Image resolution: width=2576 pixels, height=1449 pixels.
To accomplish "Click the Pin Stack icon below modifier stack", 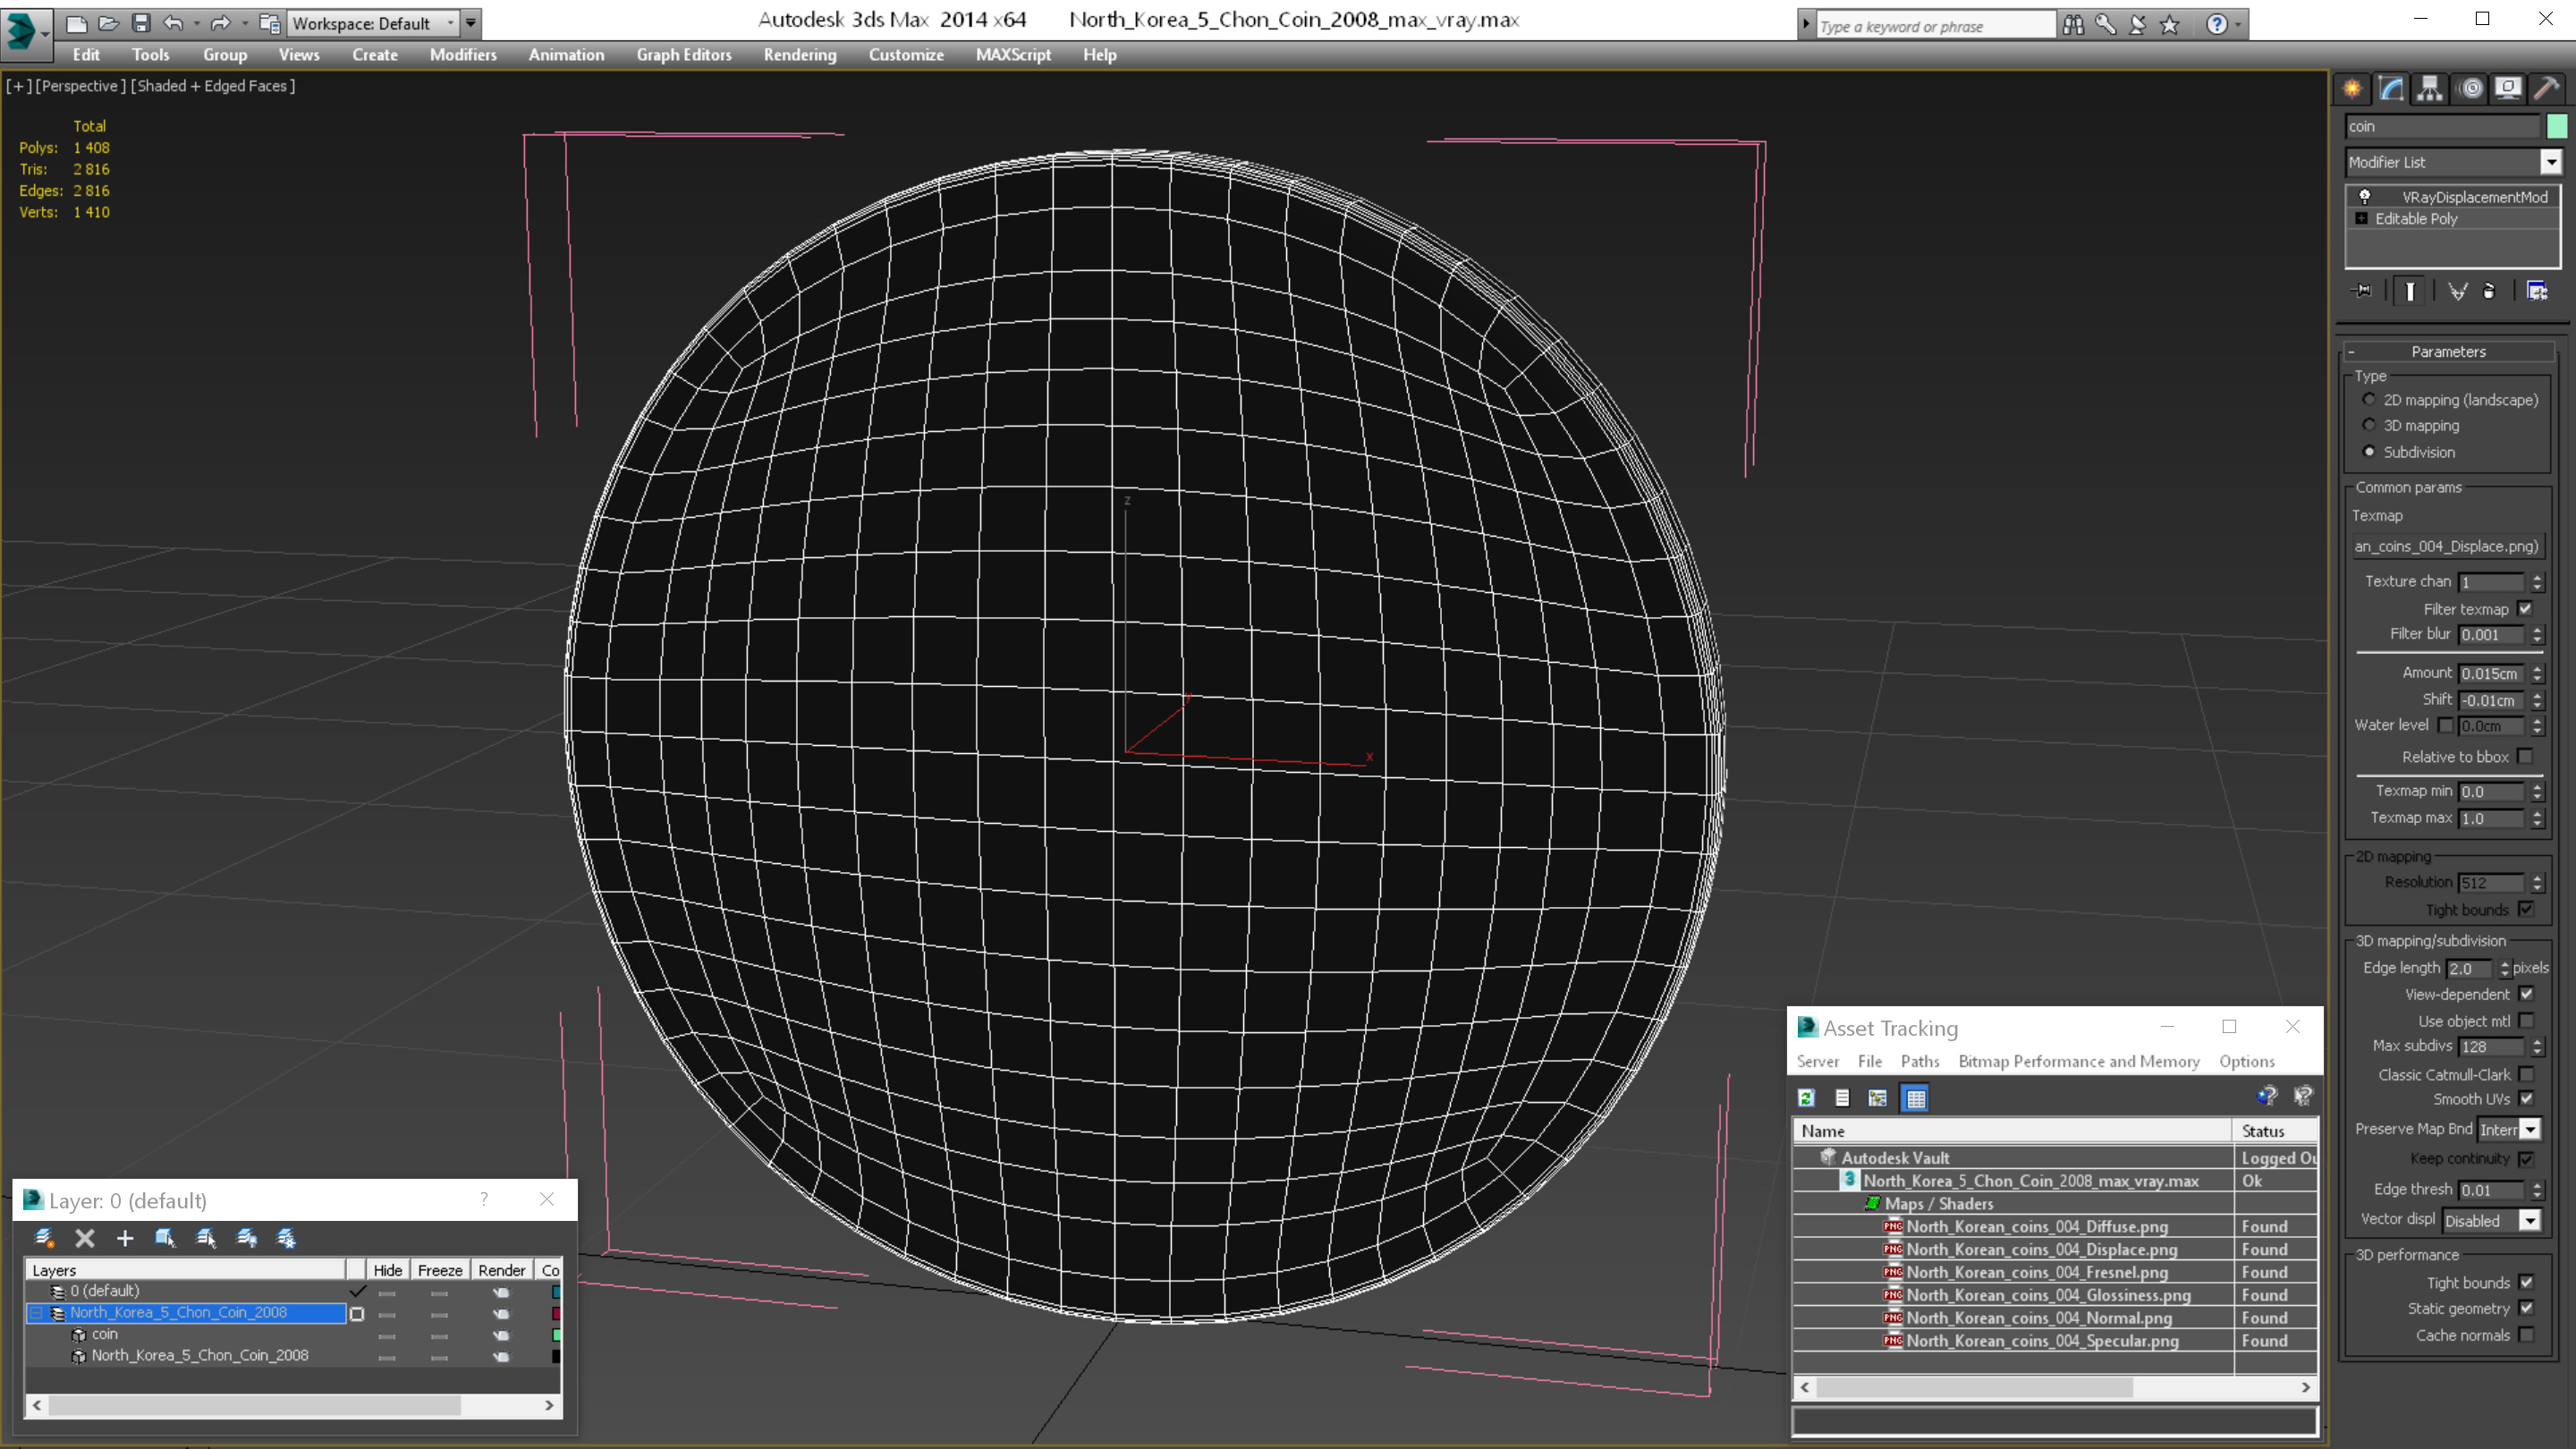I will (2362, 291).
